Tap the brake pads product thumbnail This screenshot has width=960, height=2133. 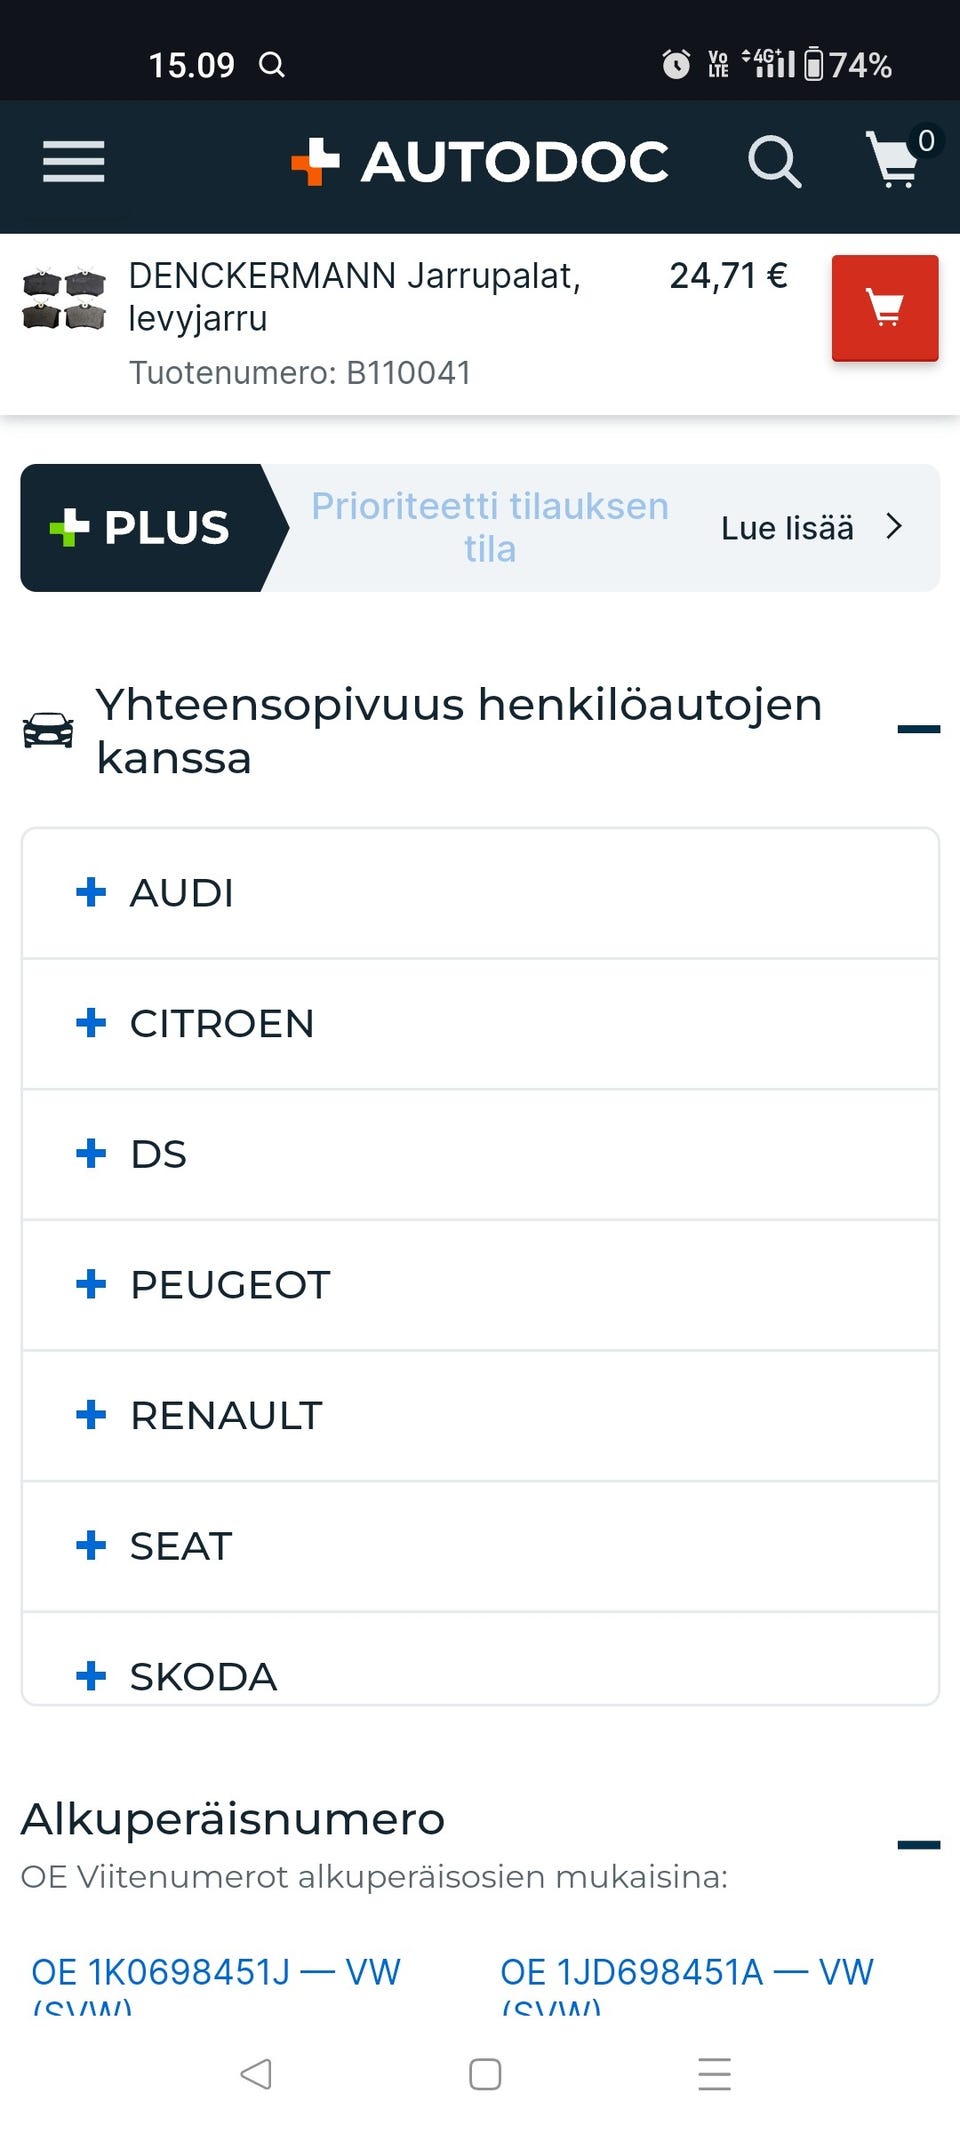(x=64, y=299)
